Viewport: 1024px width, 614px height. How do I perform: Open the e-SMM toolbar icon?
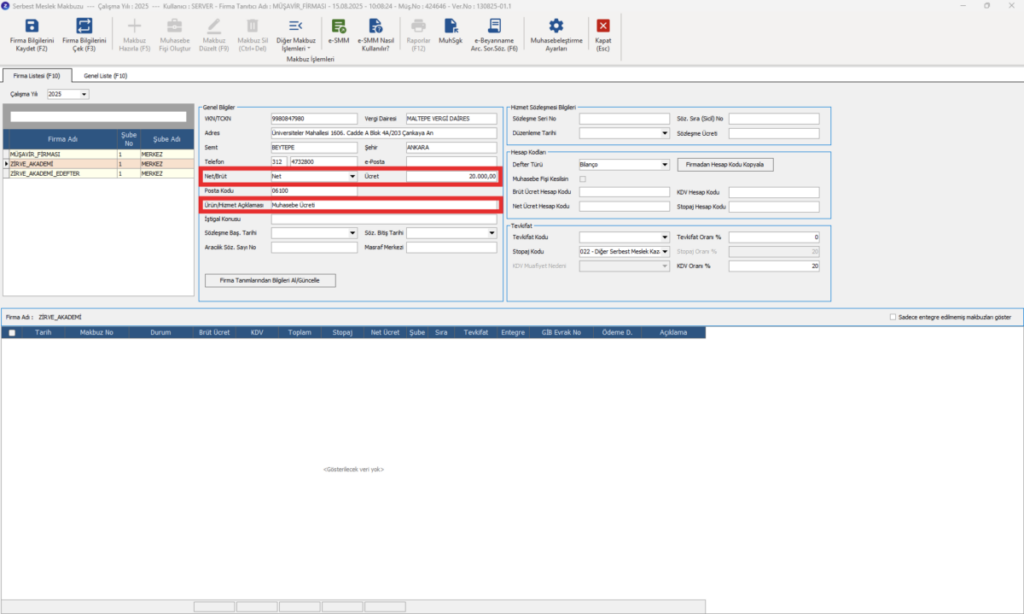pos(338,26)
